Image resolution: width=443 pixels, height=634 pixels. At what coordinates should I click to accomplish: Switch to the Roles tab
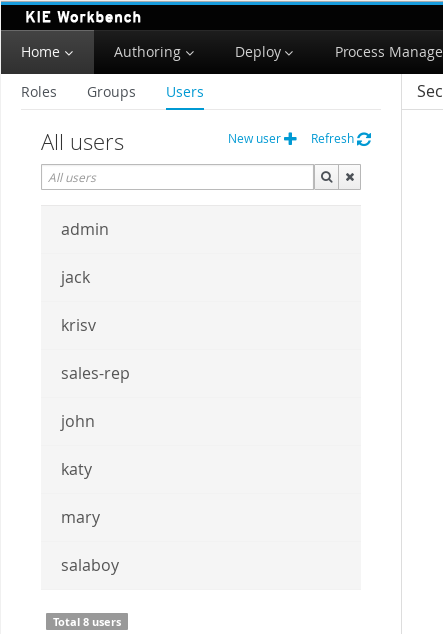(39, 92)
